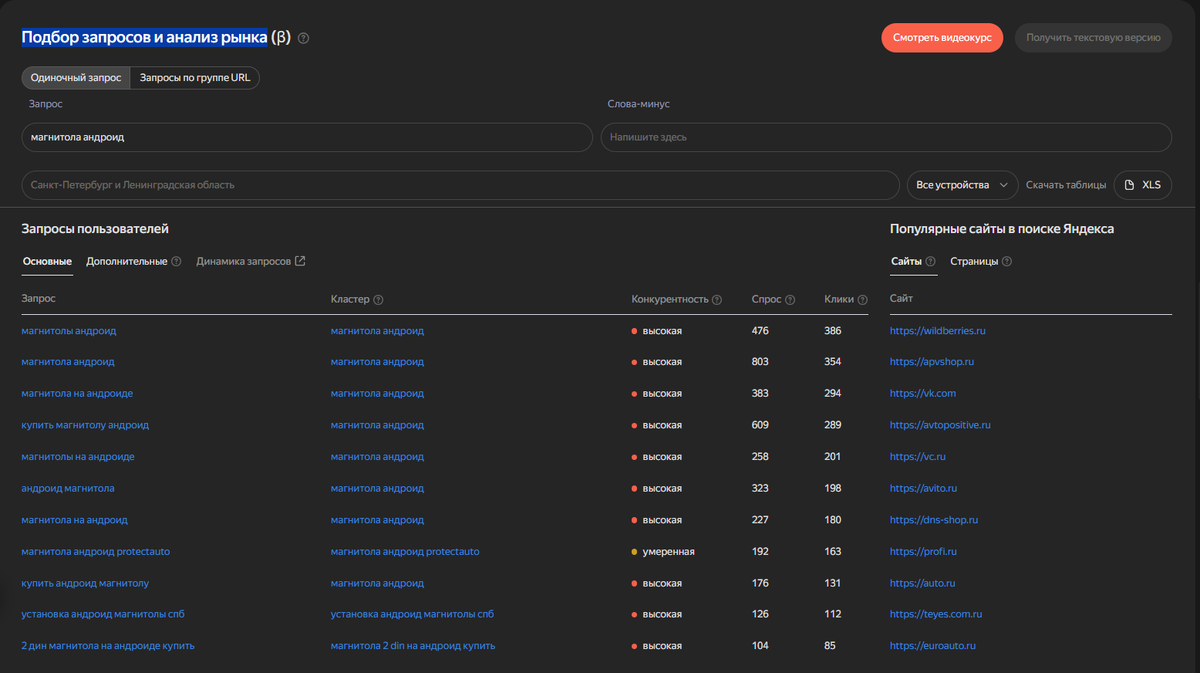The image size is (1200, 673).
Task: Click the file icon in XLS button
Action: [x=1130, y=185]
